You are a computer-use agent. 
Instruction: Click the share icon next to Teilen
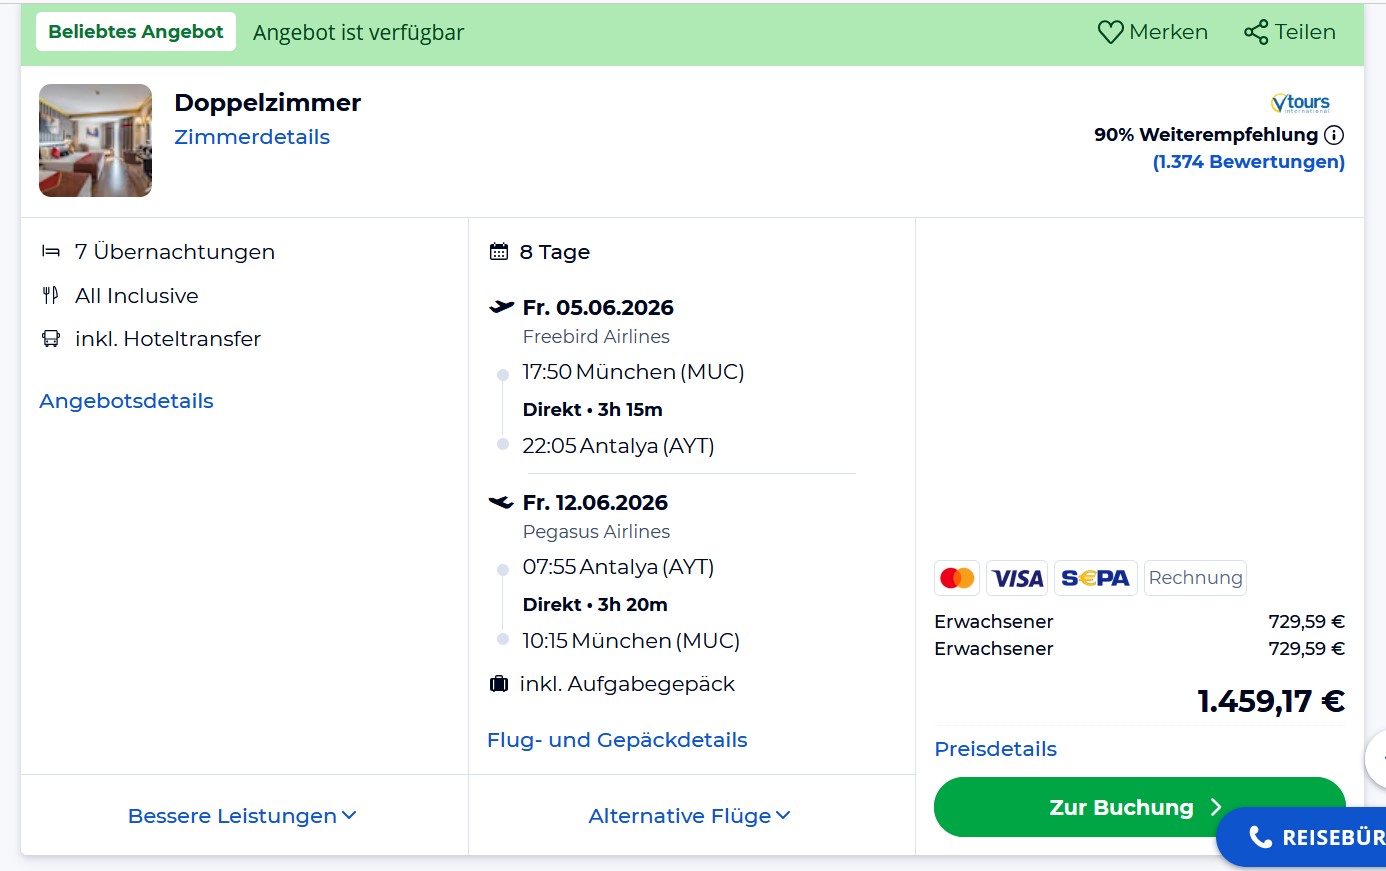[1256, 32]
